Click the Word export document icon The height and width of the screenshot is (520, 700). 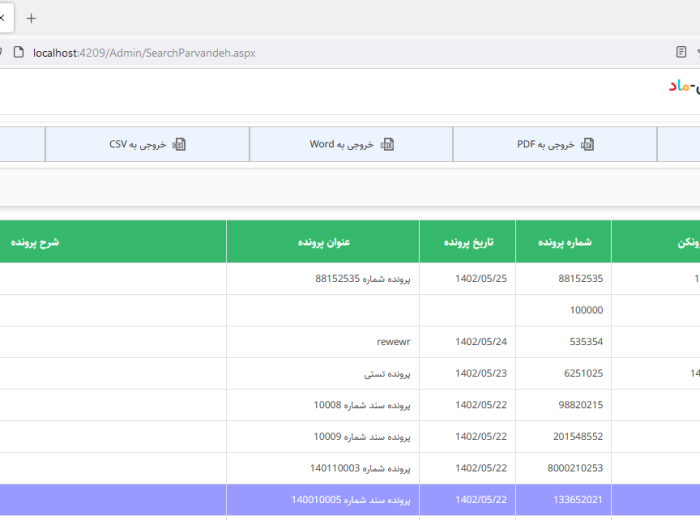pos(387,144)
